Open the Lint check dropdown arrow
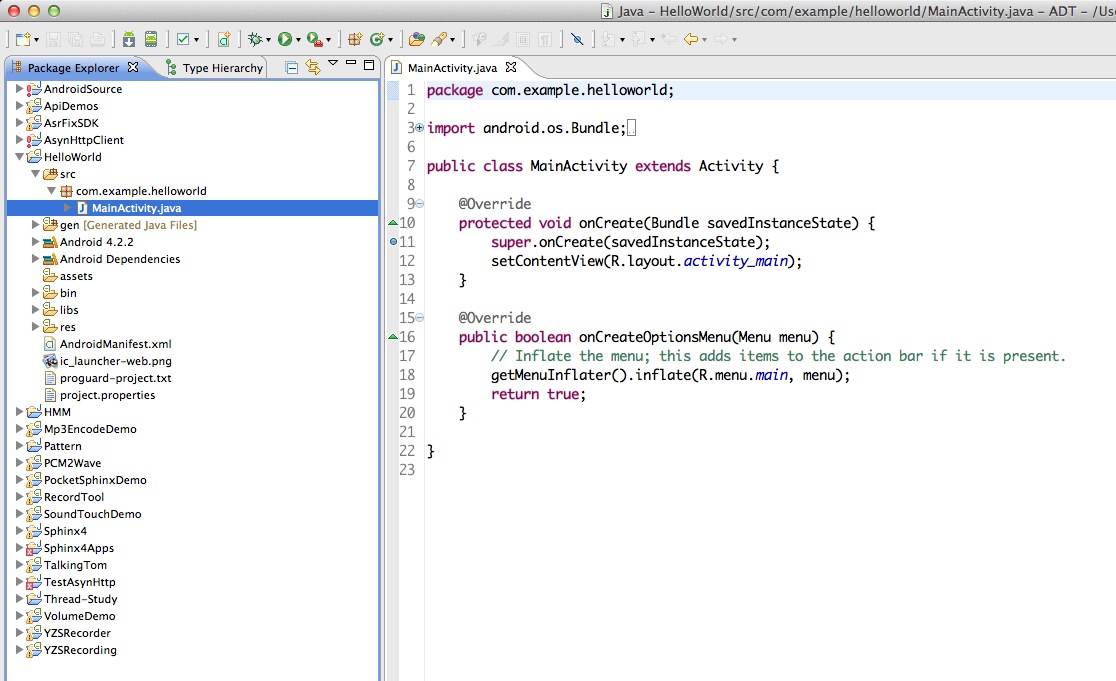 196,40
